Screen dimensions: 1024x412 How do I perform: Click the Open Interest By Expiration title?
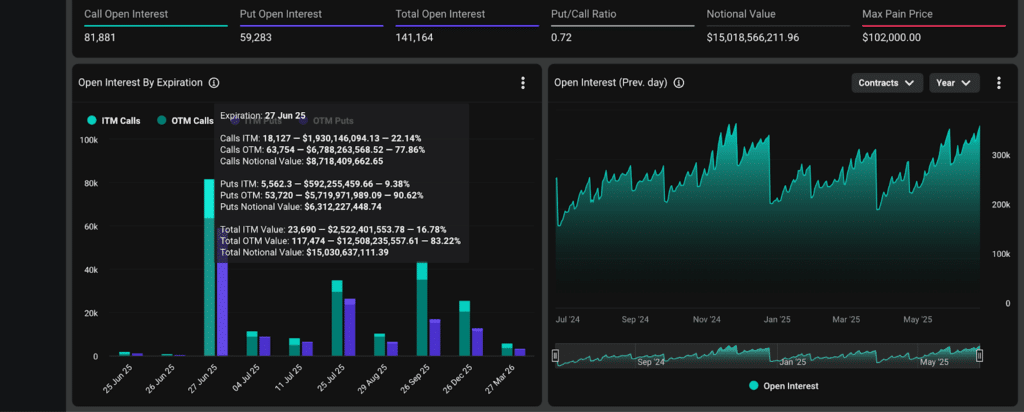tap(140, 83)
